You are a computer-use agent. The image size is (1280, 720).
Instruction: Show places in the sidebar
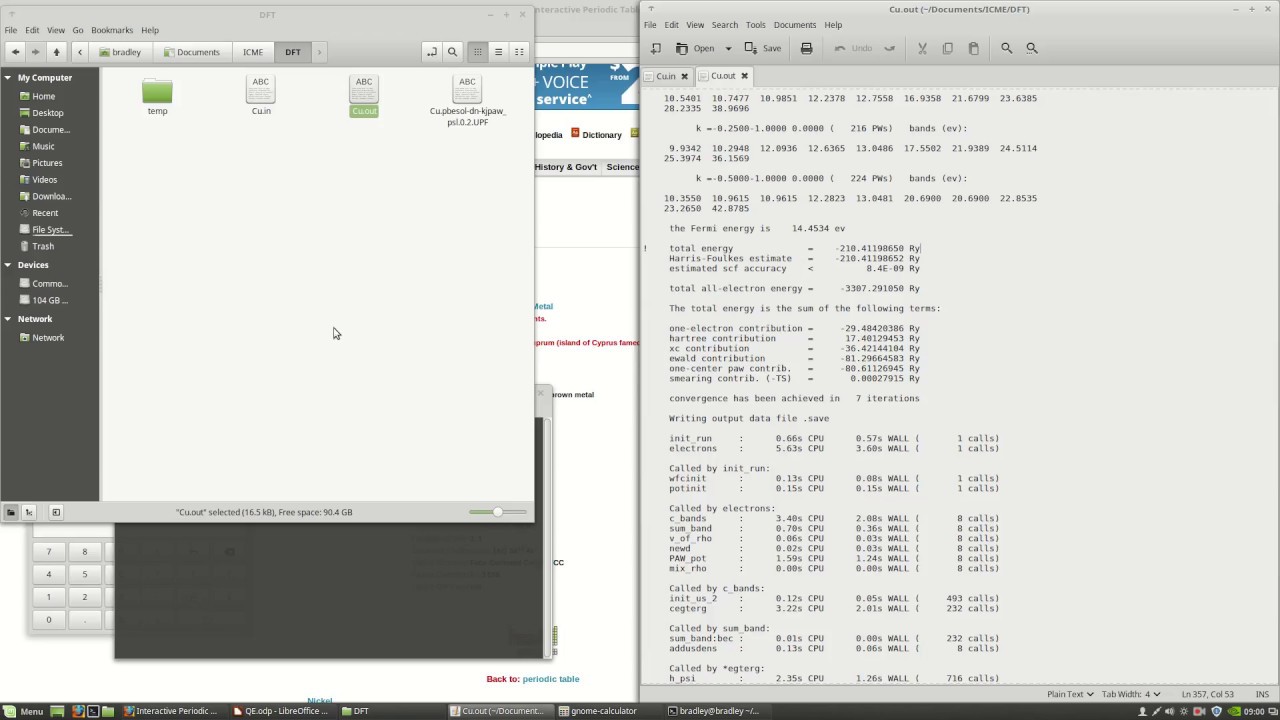(10, 512)
